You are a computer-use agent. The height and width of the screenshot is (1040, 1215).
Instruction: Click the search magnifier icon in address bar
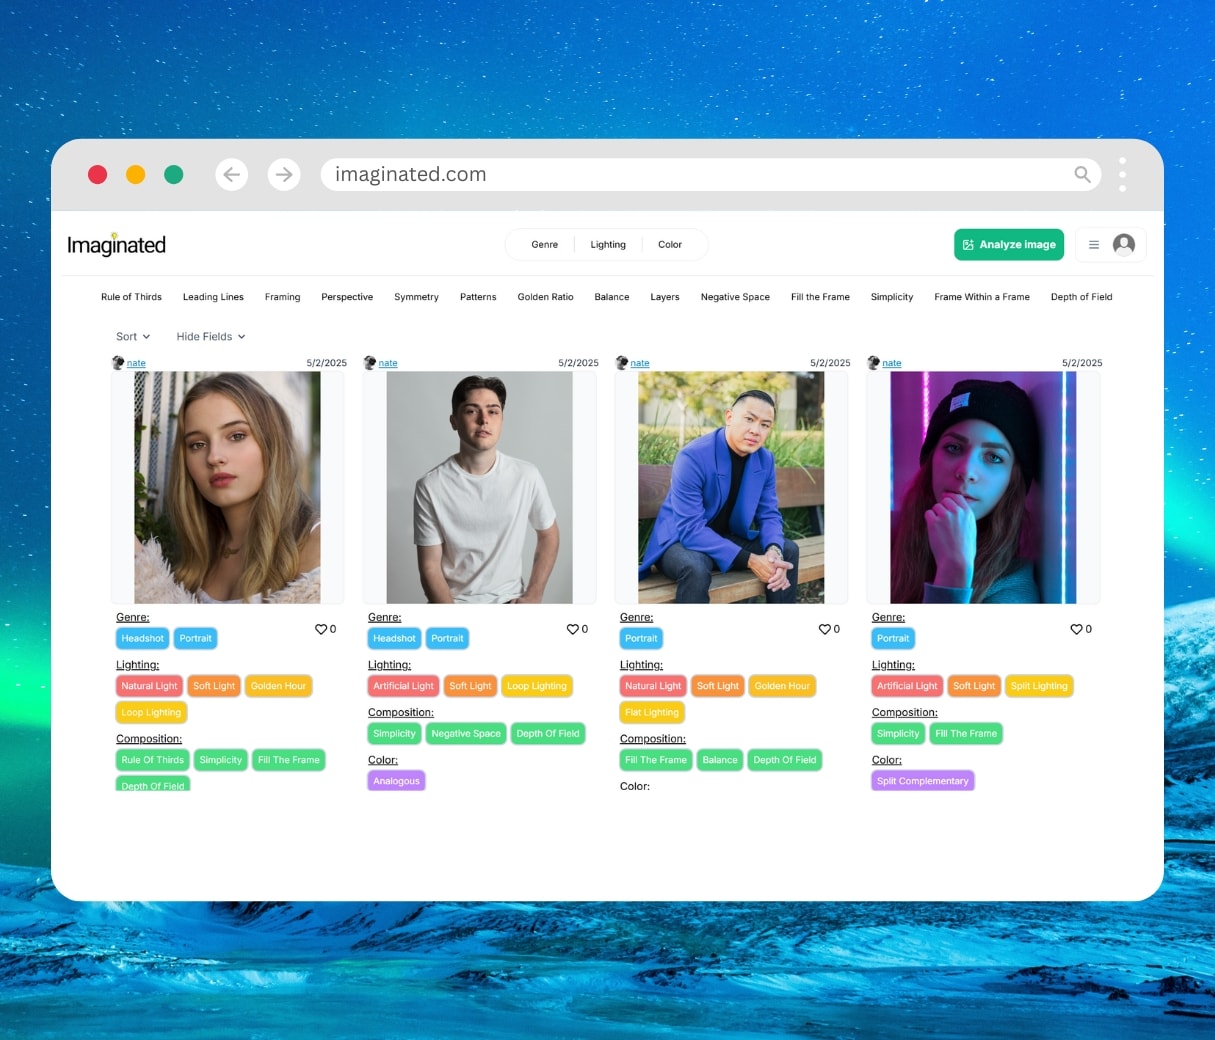click(x=1082, y=175)
